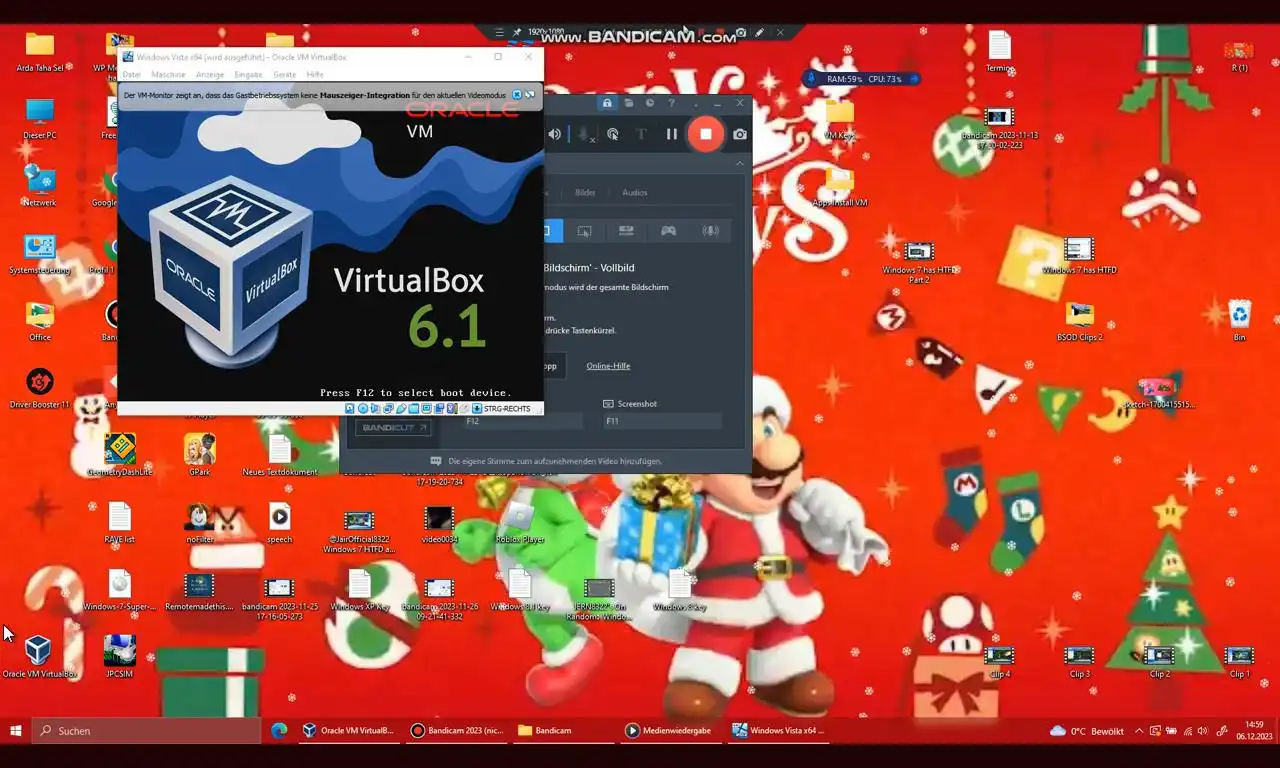Collapse the Bandicam panel with the chevron
1280x768 pixels.
click(x=740, y=163)
